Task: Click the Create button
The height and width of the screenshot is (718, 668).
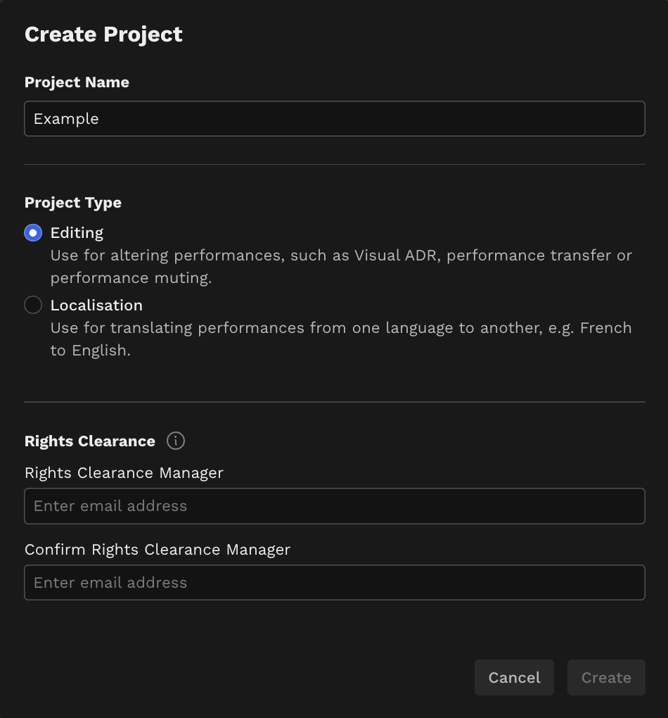Action: [x=606, y=678]
